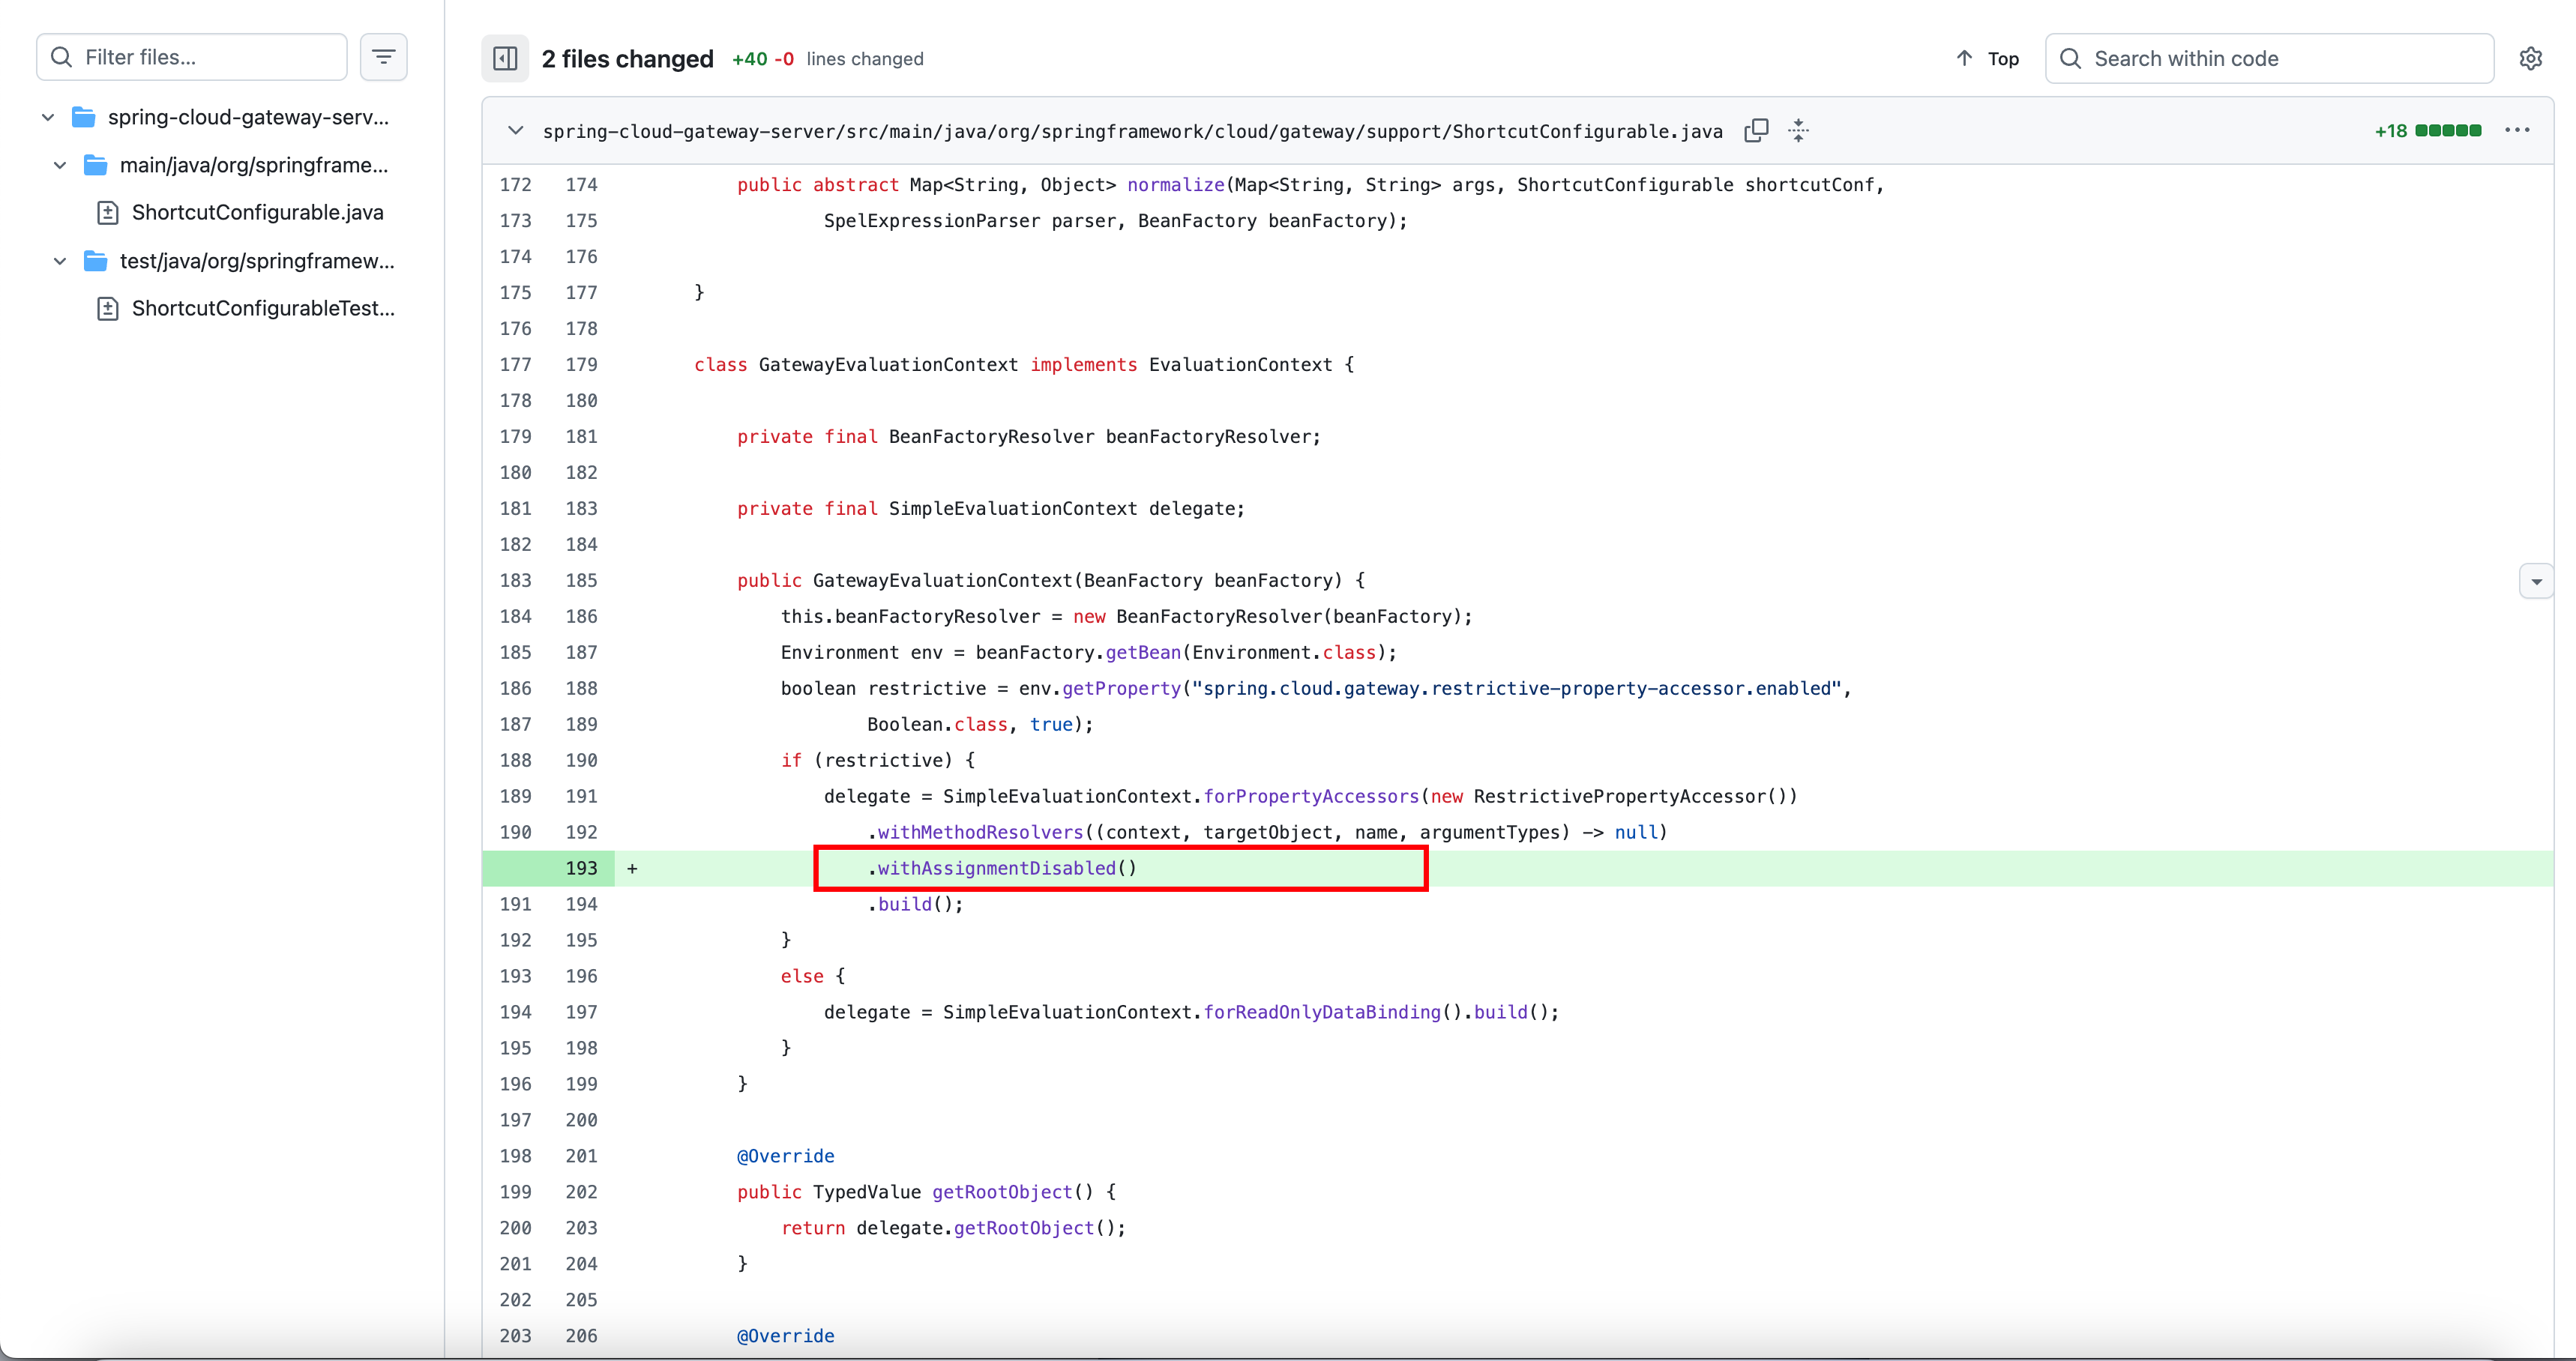Copy the ShortcutConfigurable.java file path
2576x1361 pixels.
1756,131
